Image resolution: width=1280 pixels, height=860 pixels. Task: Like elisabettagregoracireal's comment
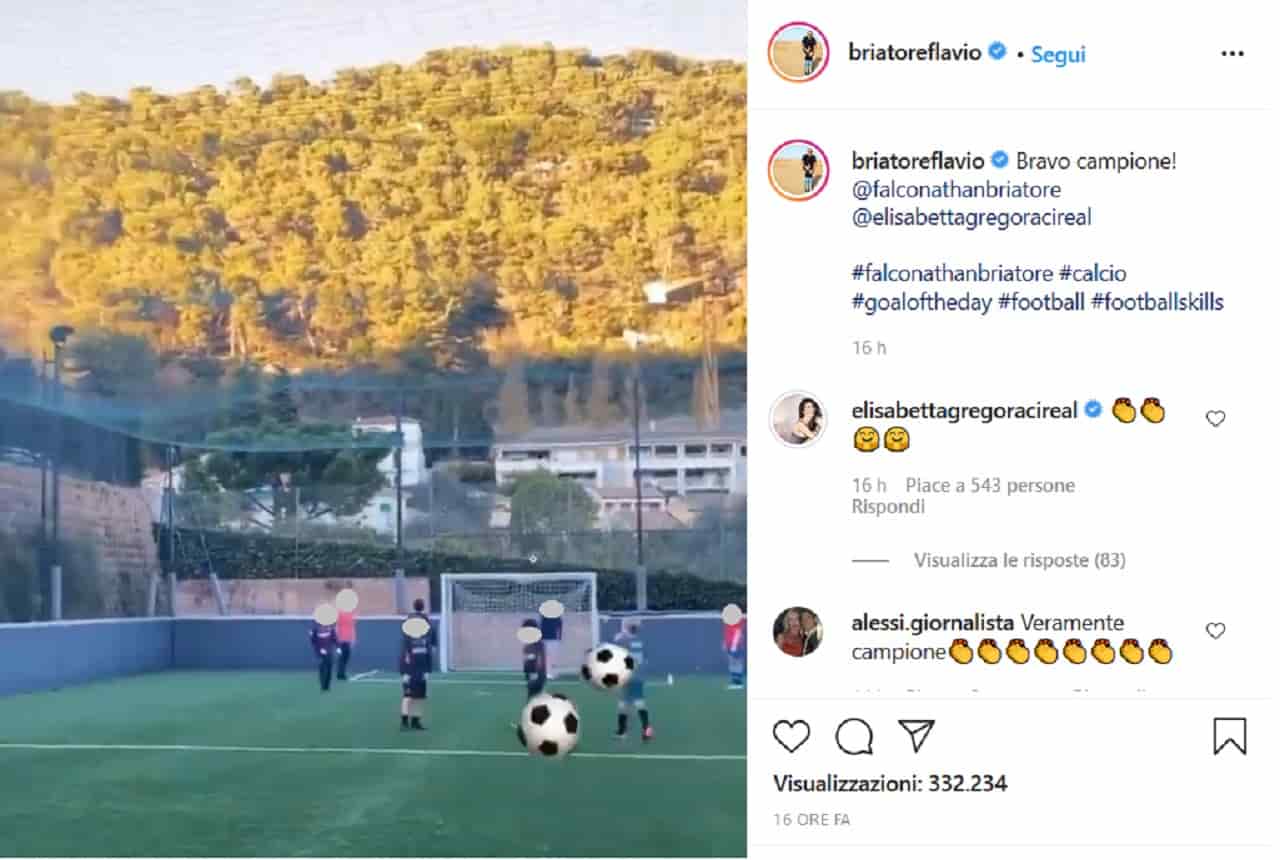coord(1216,418)
